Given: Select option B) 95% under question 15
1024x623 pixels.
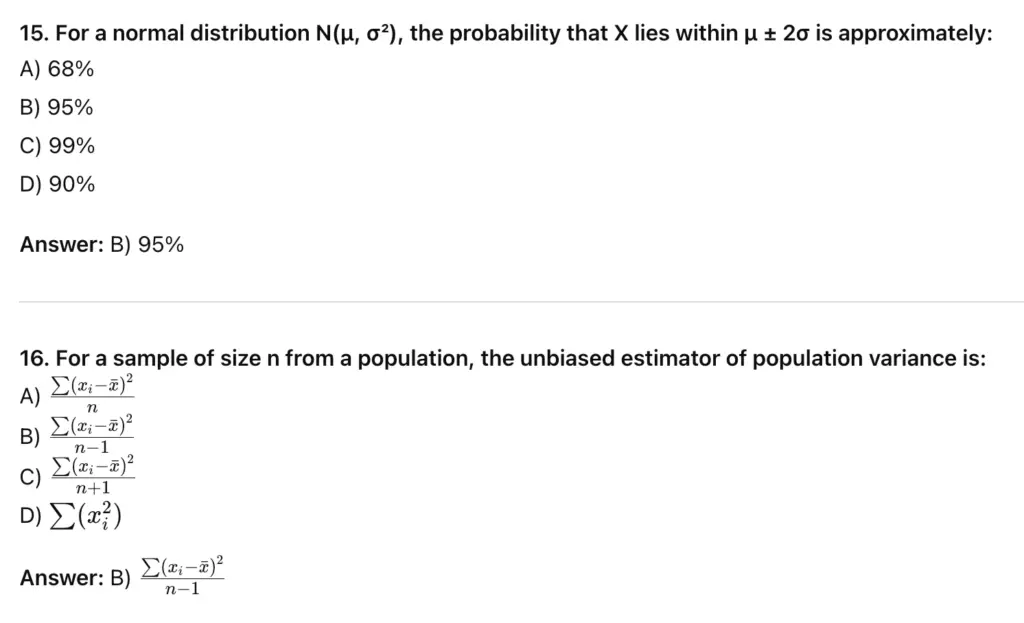Looking at the screenshot, I should pyautogui.click(x=57, y=108).
